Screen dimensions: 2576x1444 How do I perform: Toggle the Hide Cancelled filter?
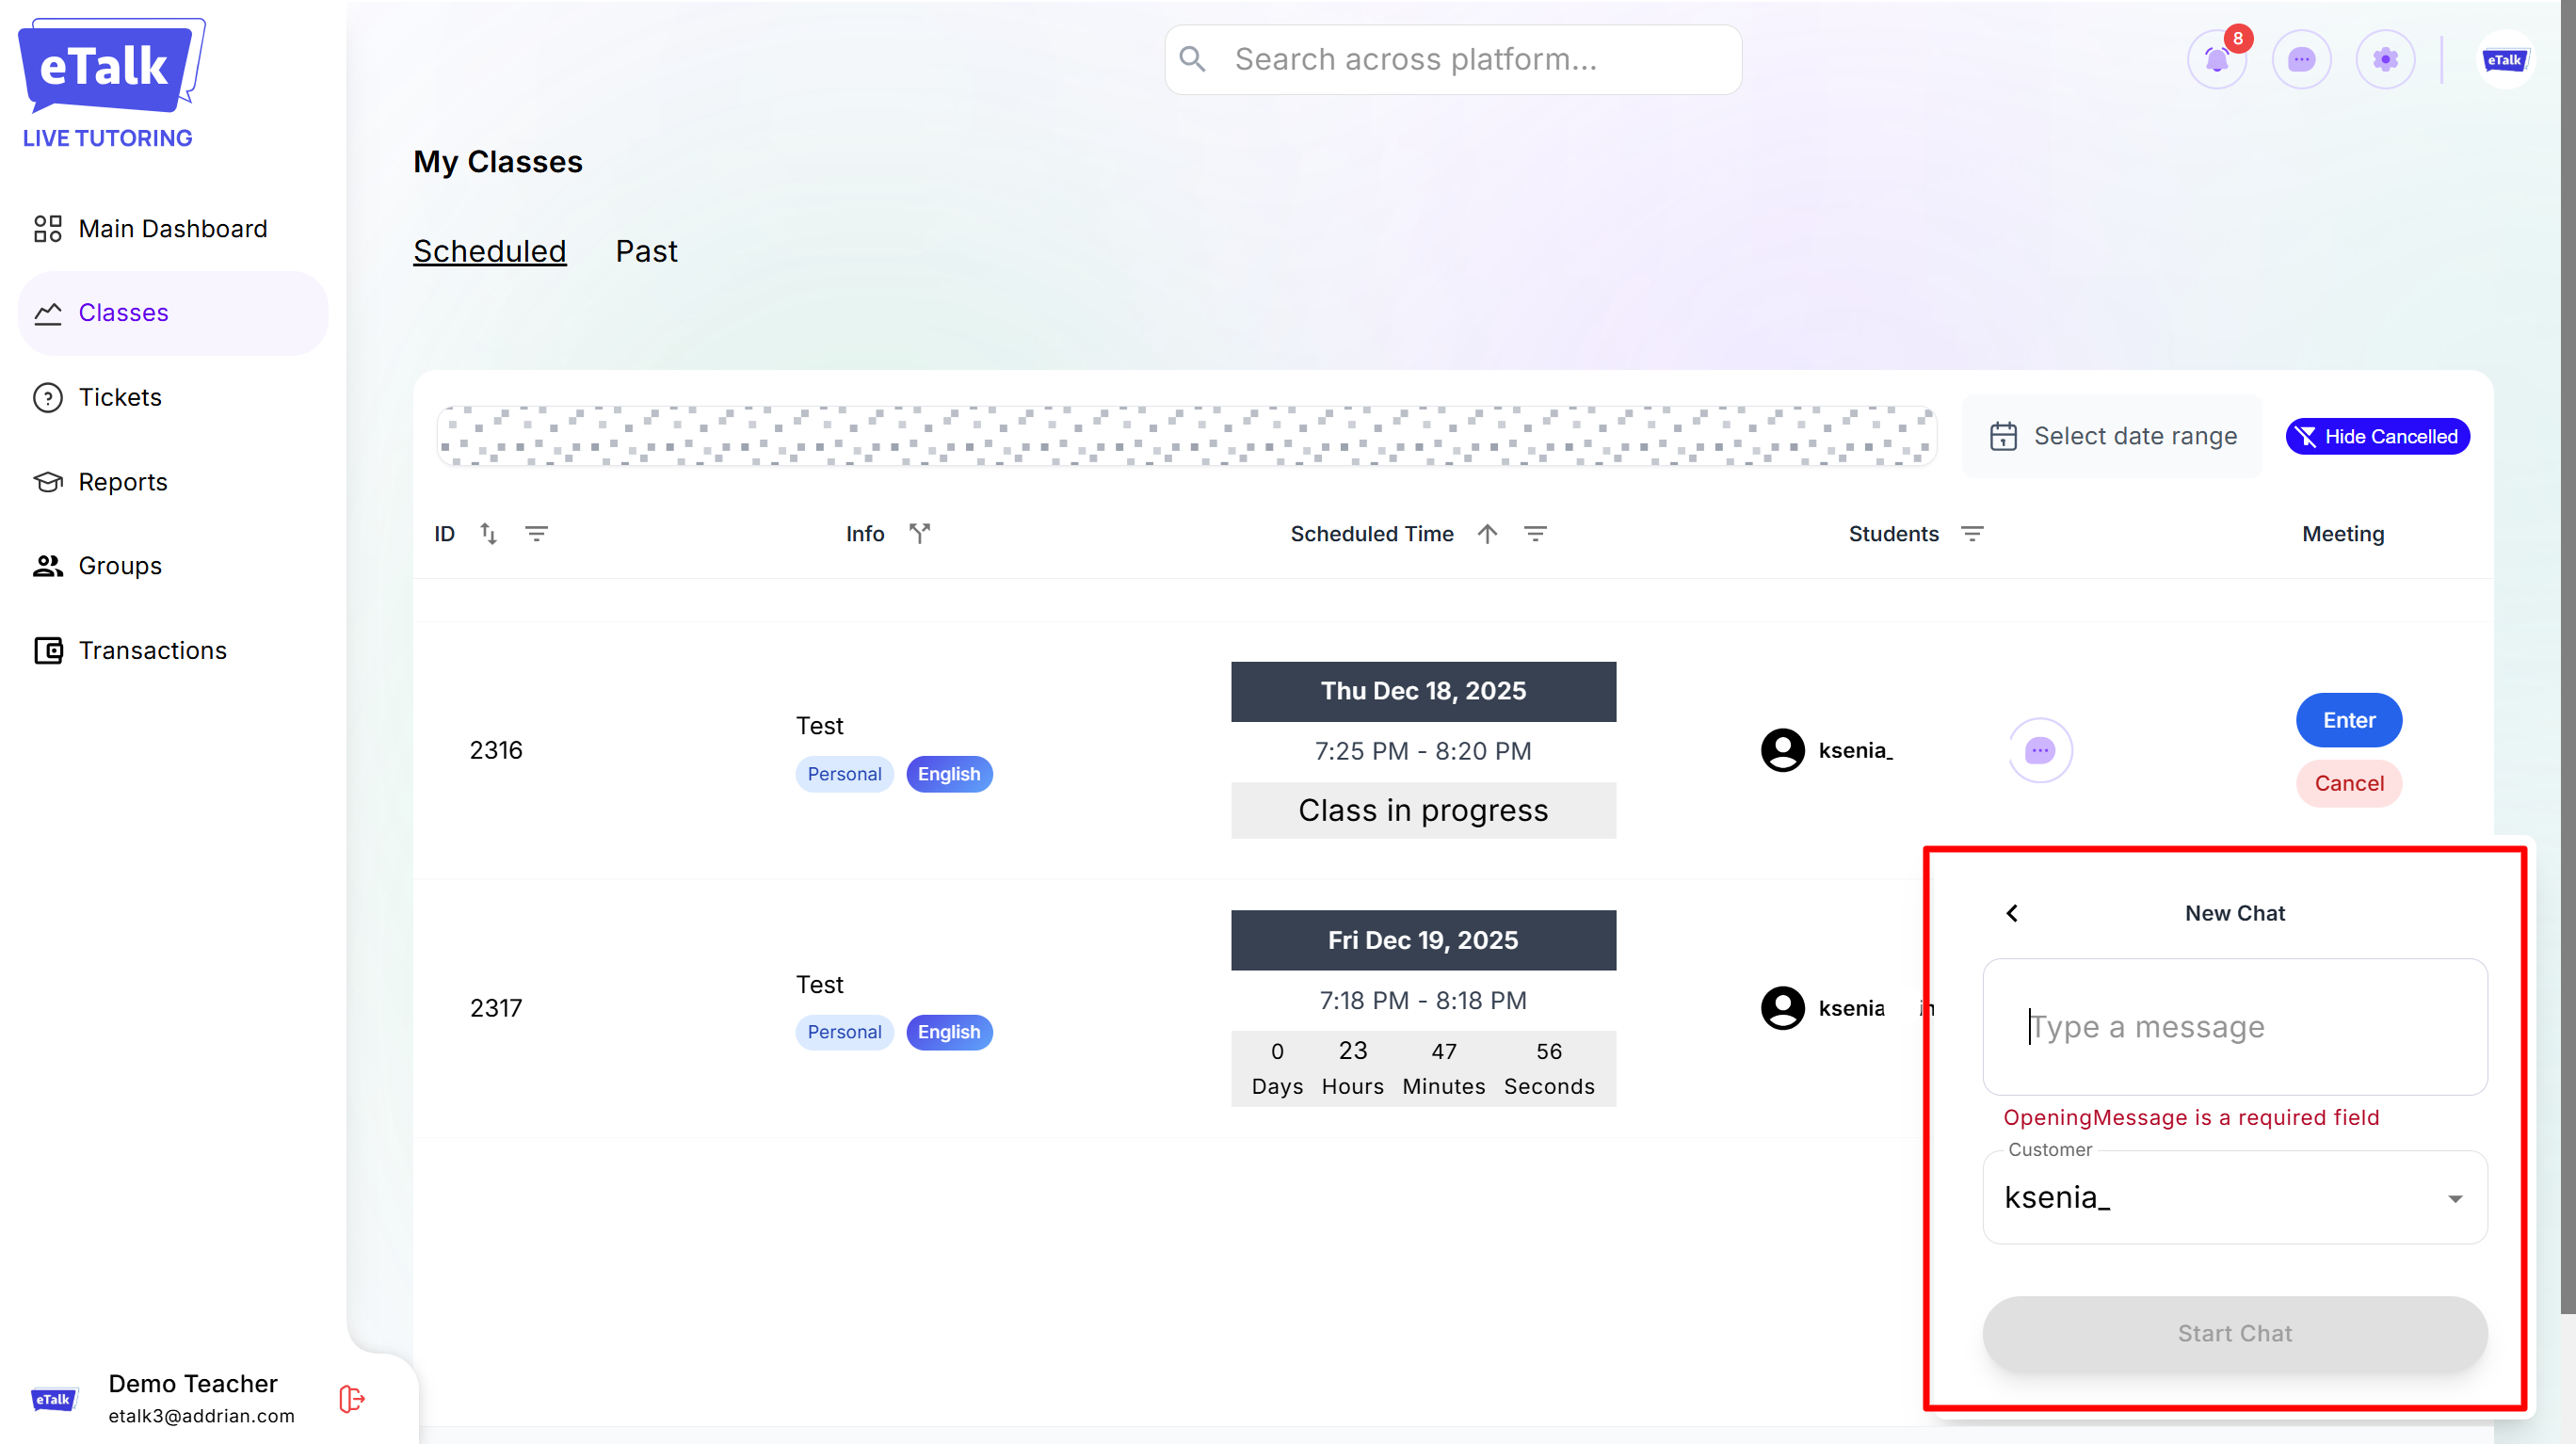click(x=2377, y=436)
